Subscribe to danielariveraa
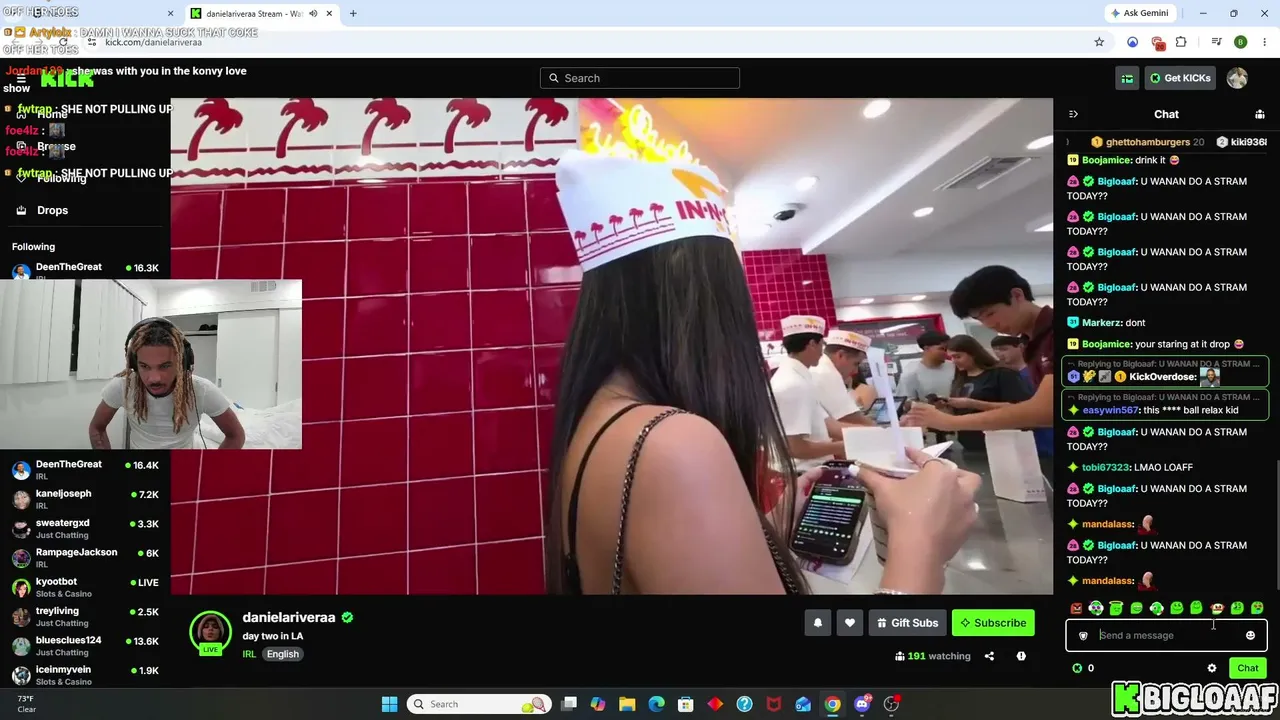This screenshot has width=1280, height=720. click(993, 623)
